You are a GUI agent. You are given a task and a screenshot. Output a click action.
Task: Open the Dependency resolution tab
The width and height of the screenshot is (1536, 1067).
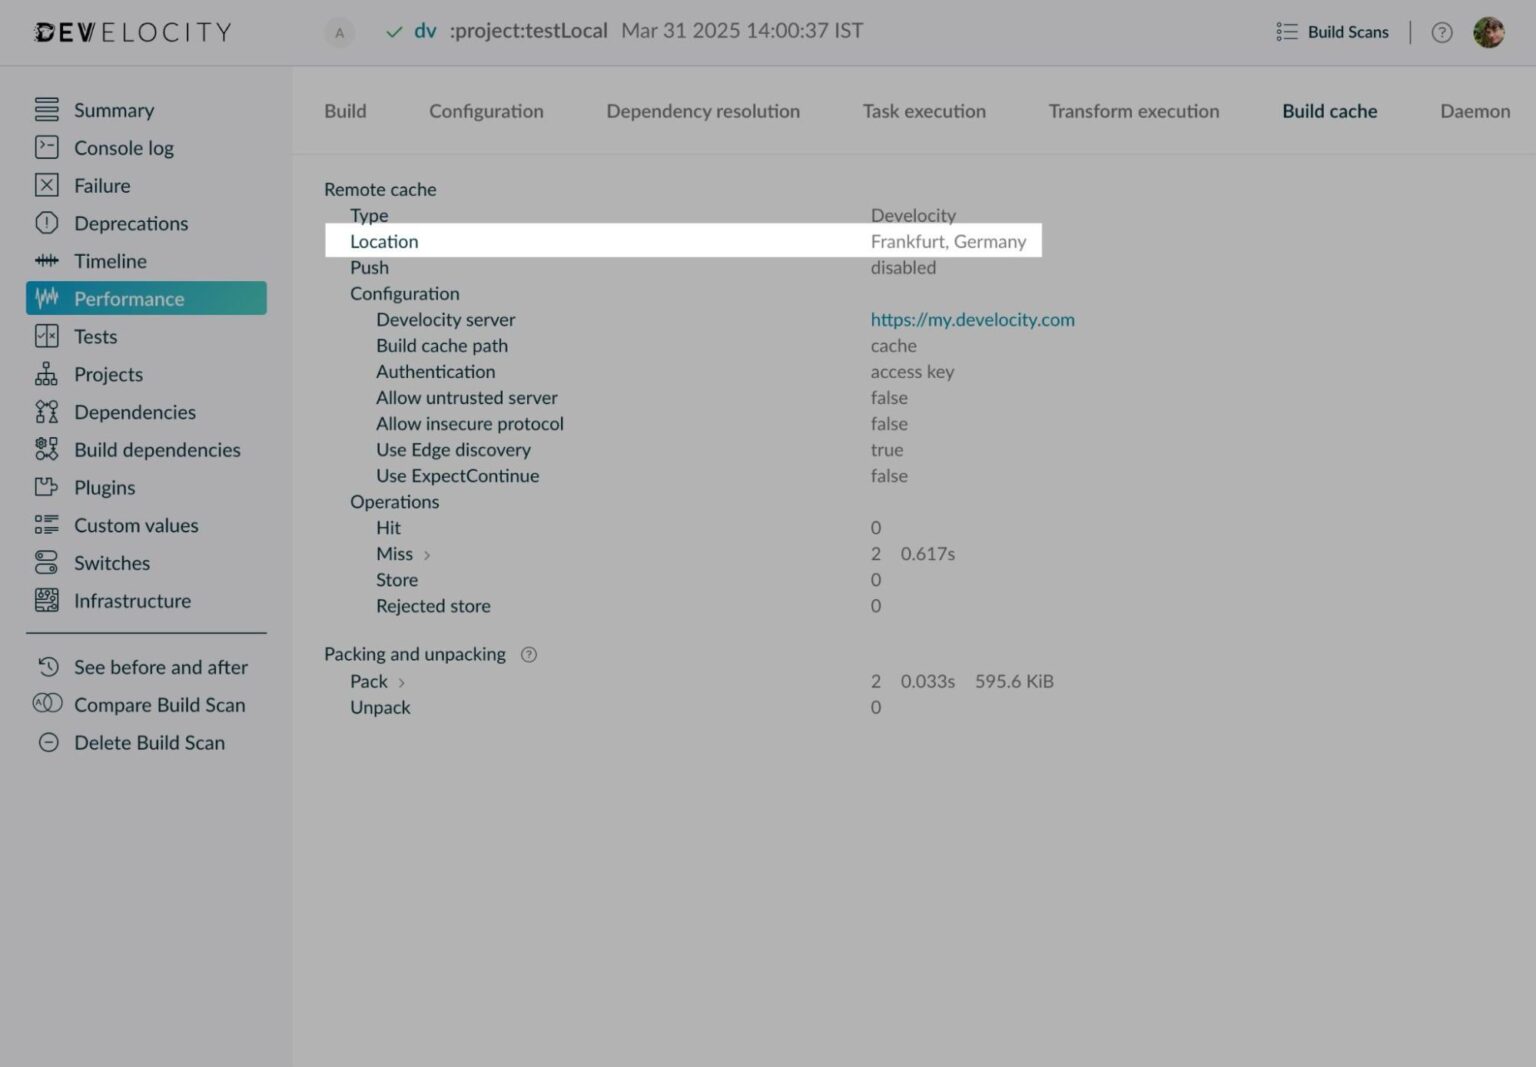click(x=702, y=111)
